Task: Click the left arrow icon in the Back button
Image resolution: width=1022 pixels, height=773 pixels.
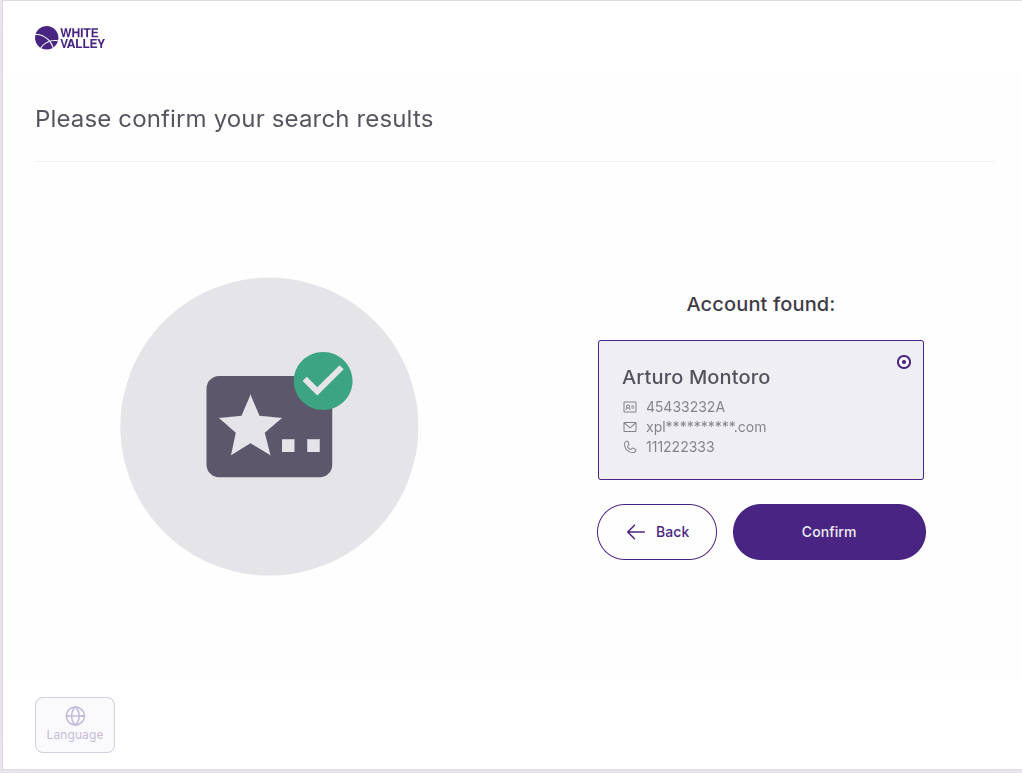Action: pyautogui.click(x=635, y=532)
